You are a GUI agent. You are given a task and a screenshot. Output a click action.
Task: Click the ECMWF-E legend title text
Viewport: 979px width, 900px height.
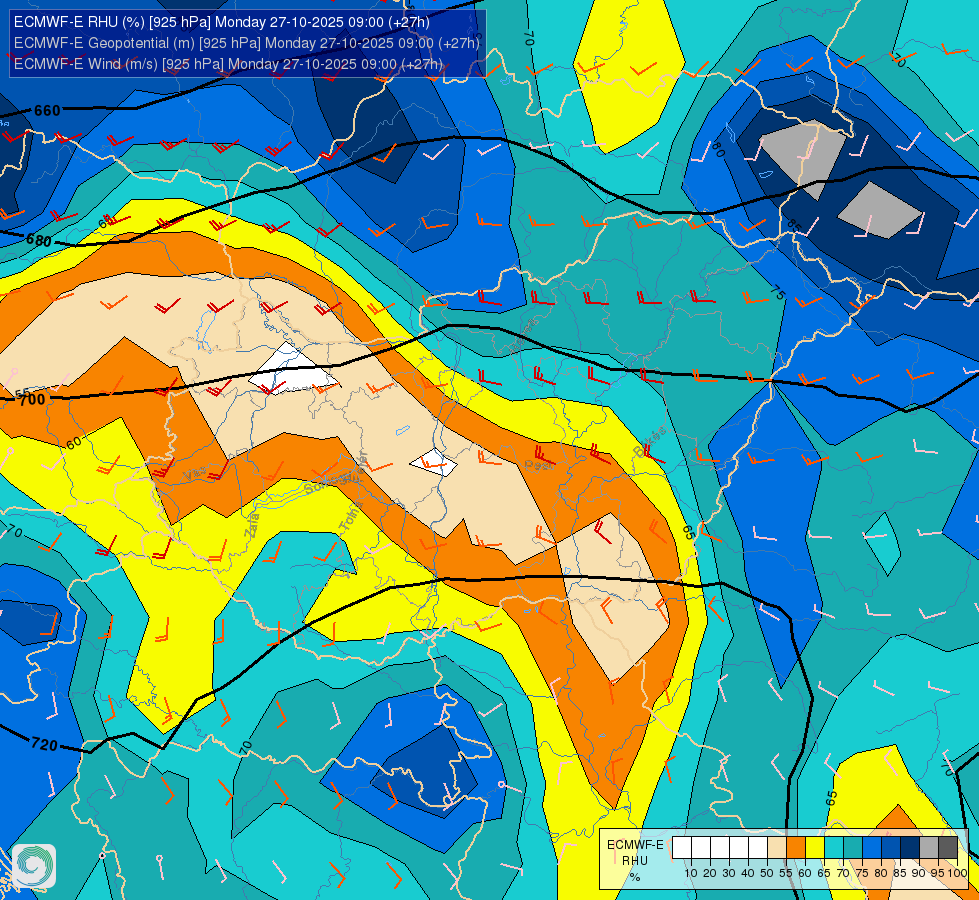pos(635,844)
